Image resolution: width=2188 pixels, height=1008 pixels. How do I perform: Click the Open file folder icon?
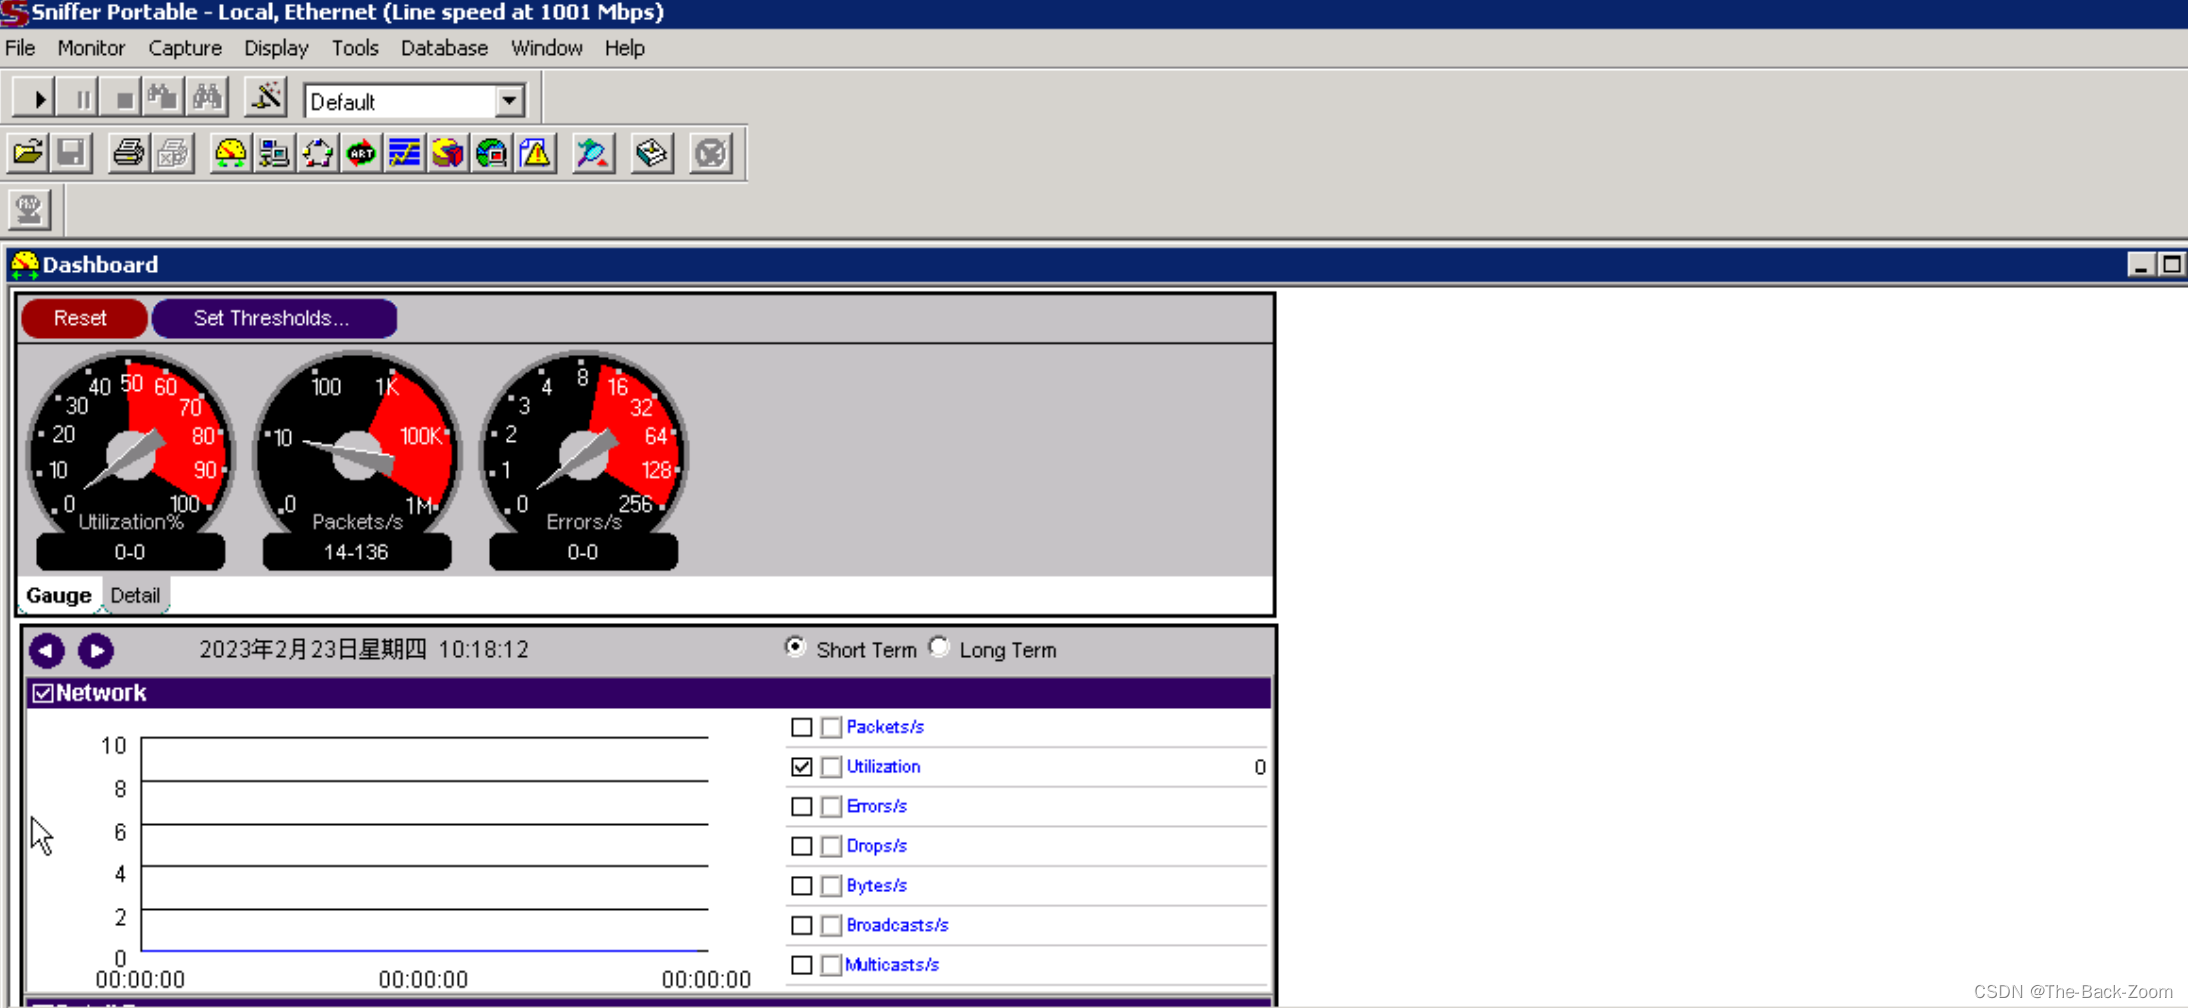28,153
